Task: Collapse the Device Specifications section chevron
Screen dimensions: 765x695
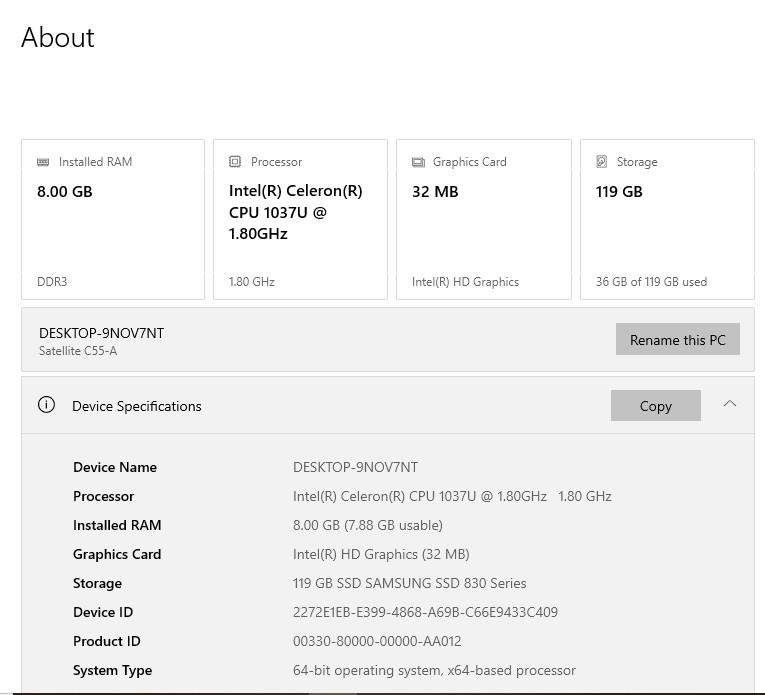Action: click(729, 404)
